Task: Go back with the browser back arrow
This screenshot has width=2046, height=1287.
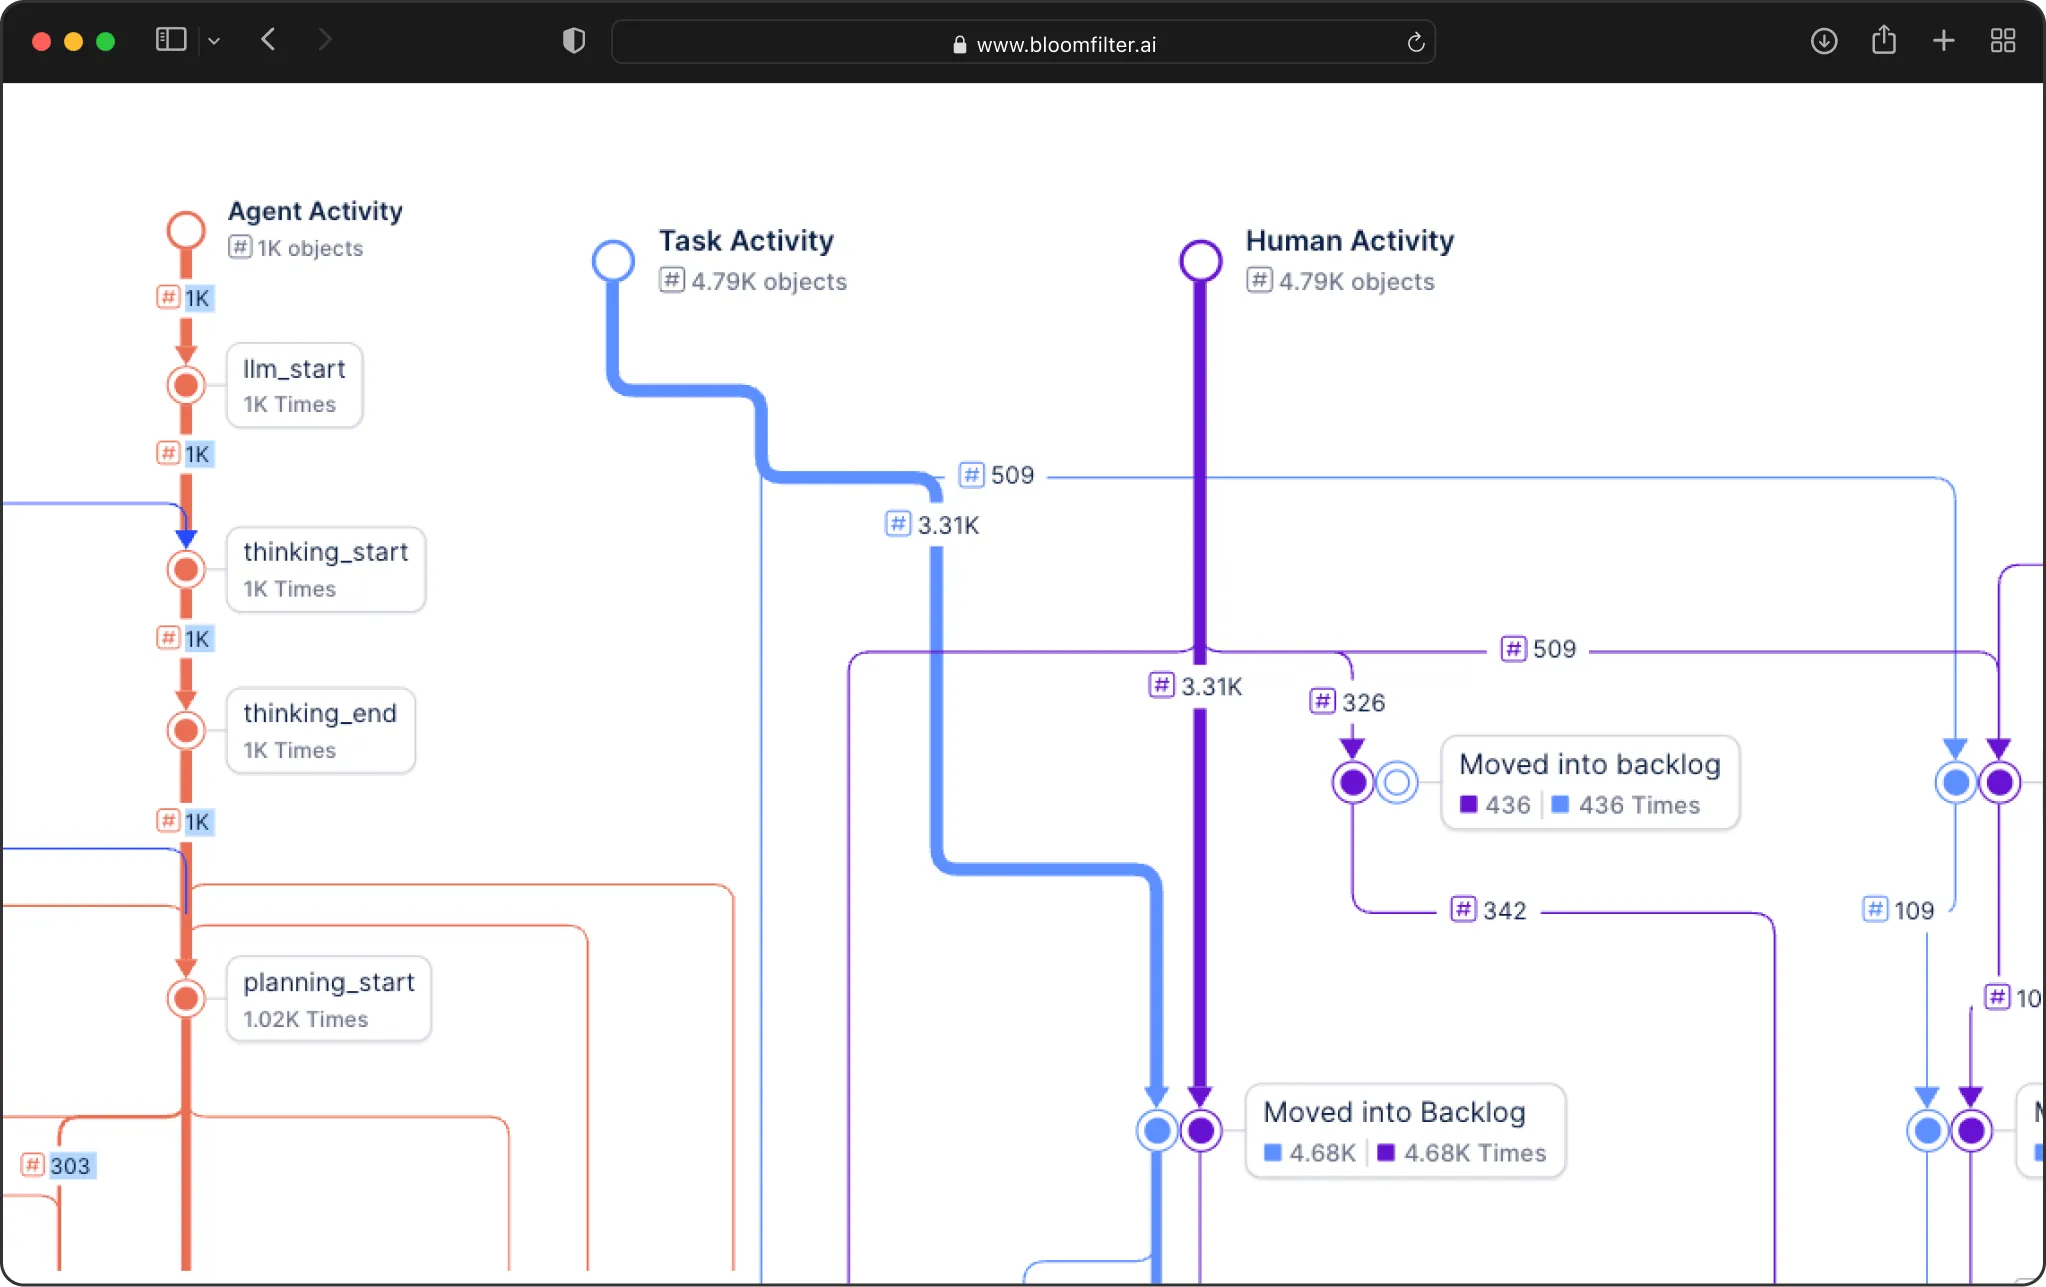Action: 268,40
